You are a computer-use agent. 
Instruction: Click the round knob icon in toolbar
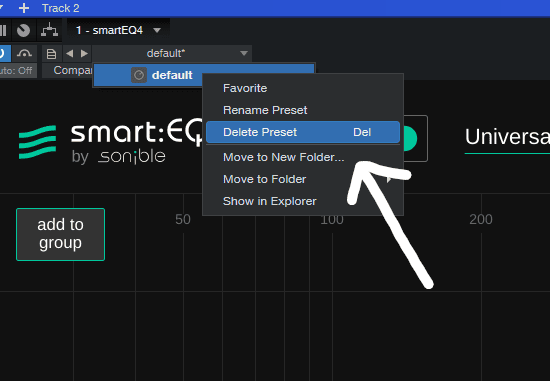point(24,30)
